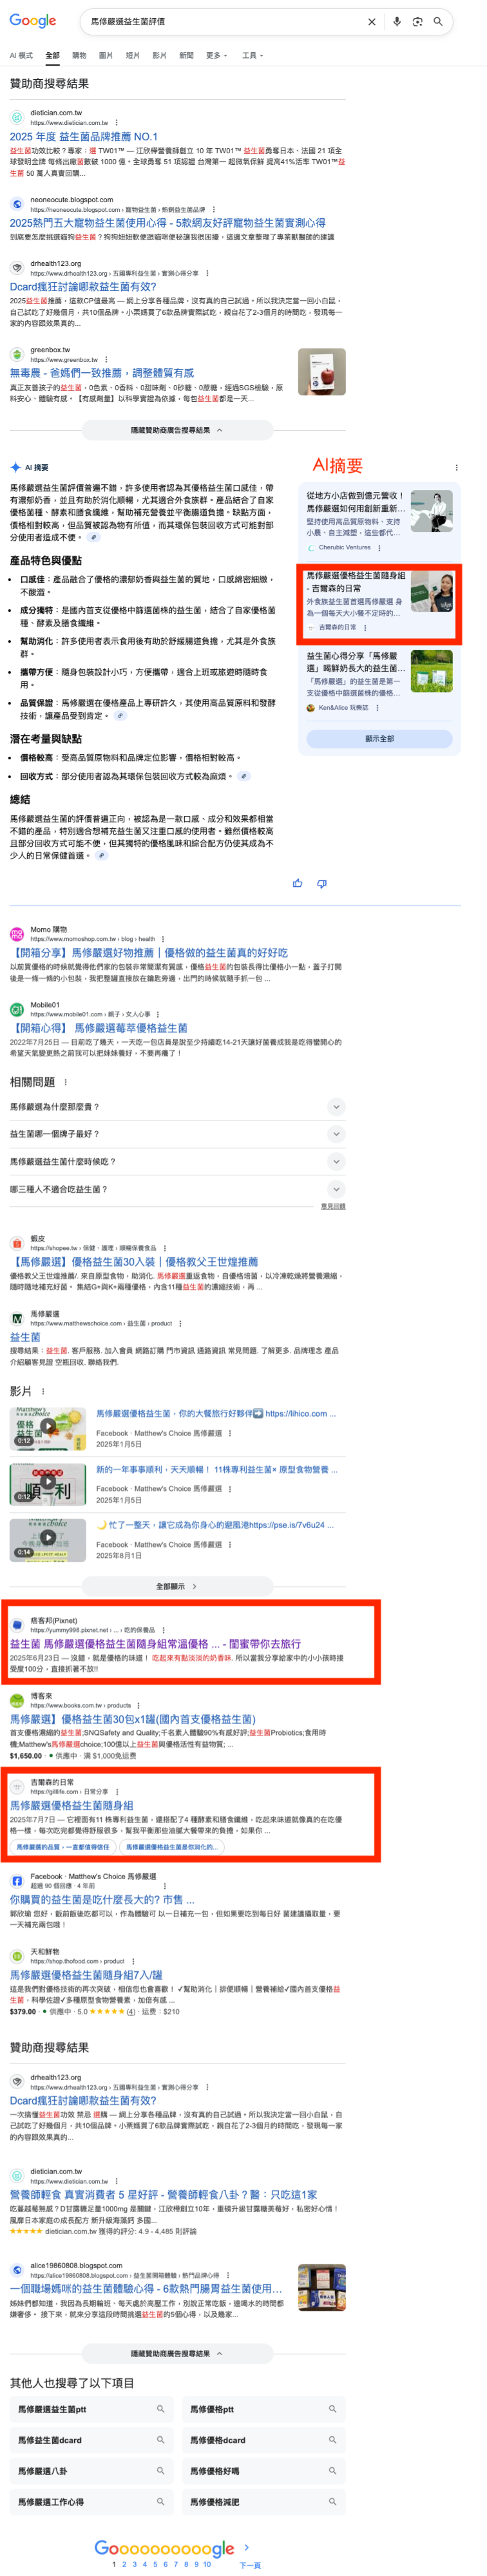The width and height of the screenshot is (487, 2576).
Task: Go to Google logo homepage
Action: pyautogui.click(x=33, y=21)
